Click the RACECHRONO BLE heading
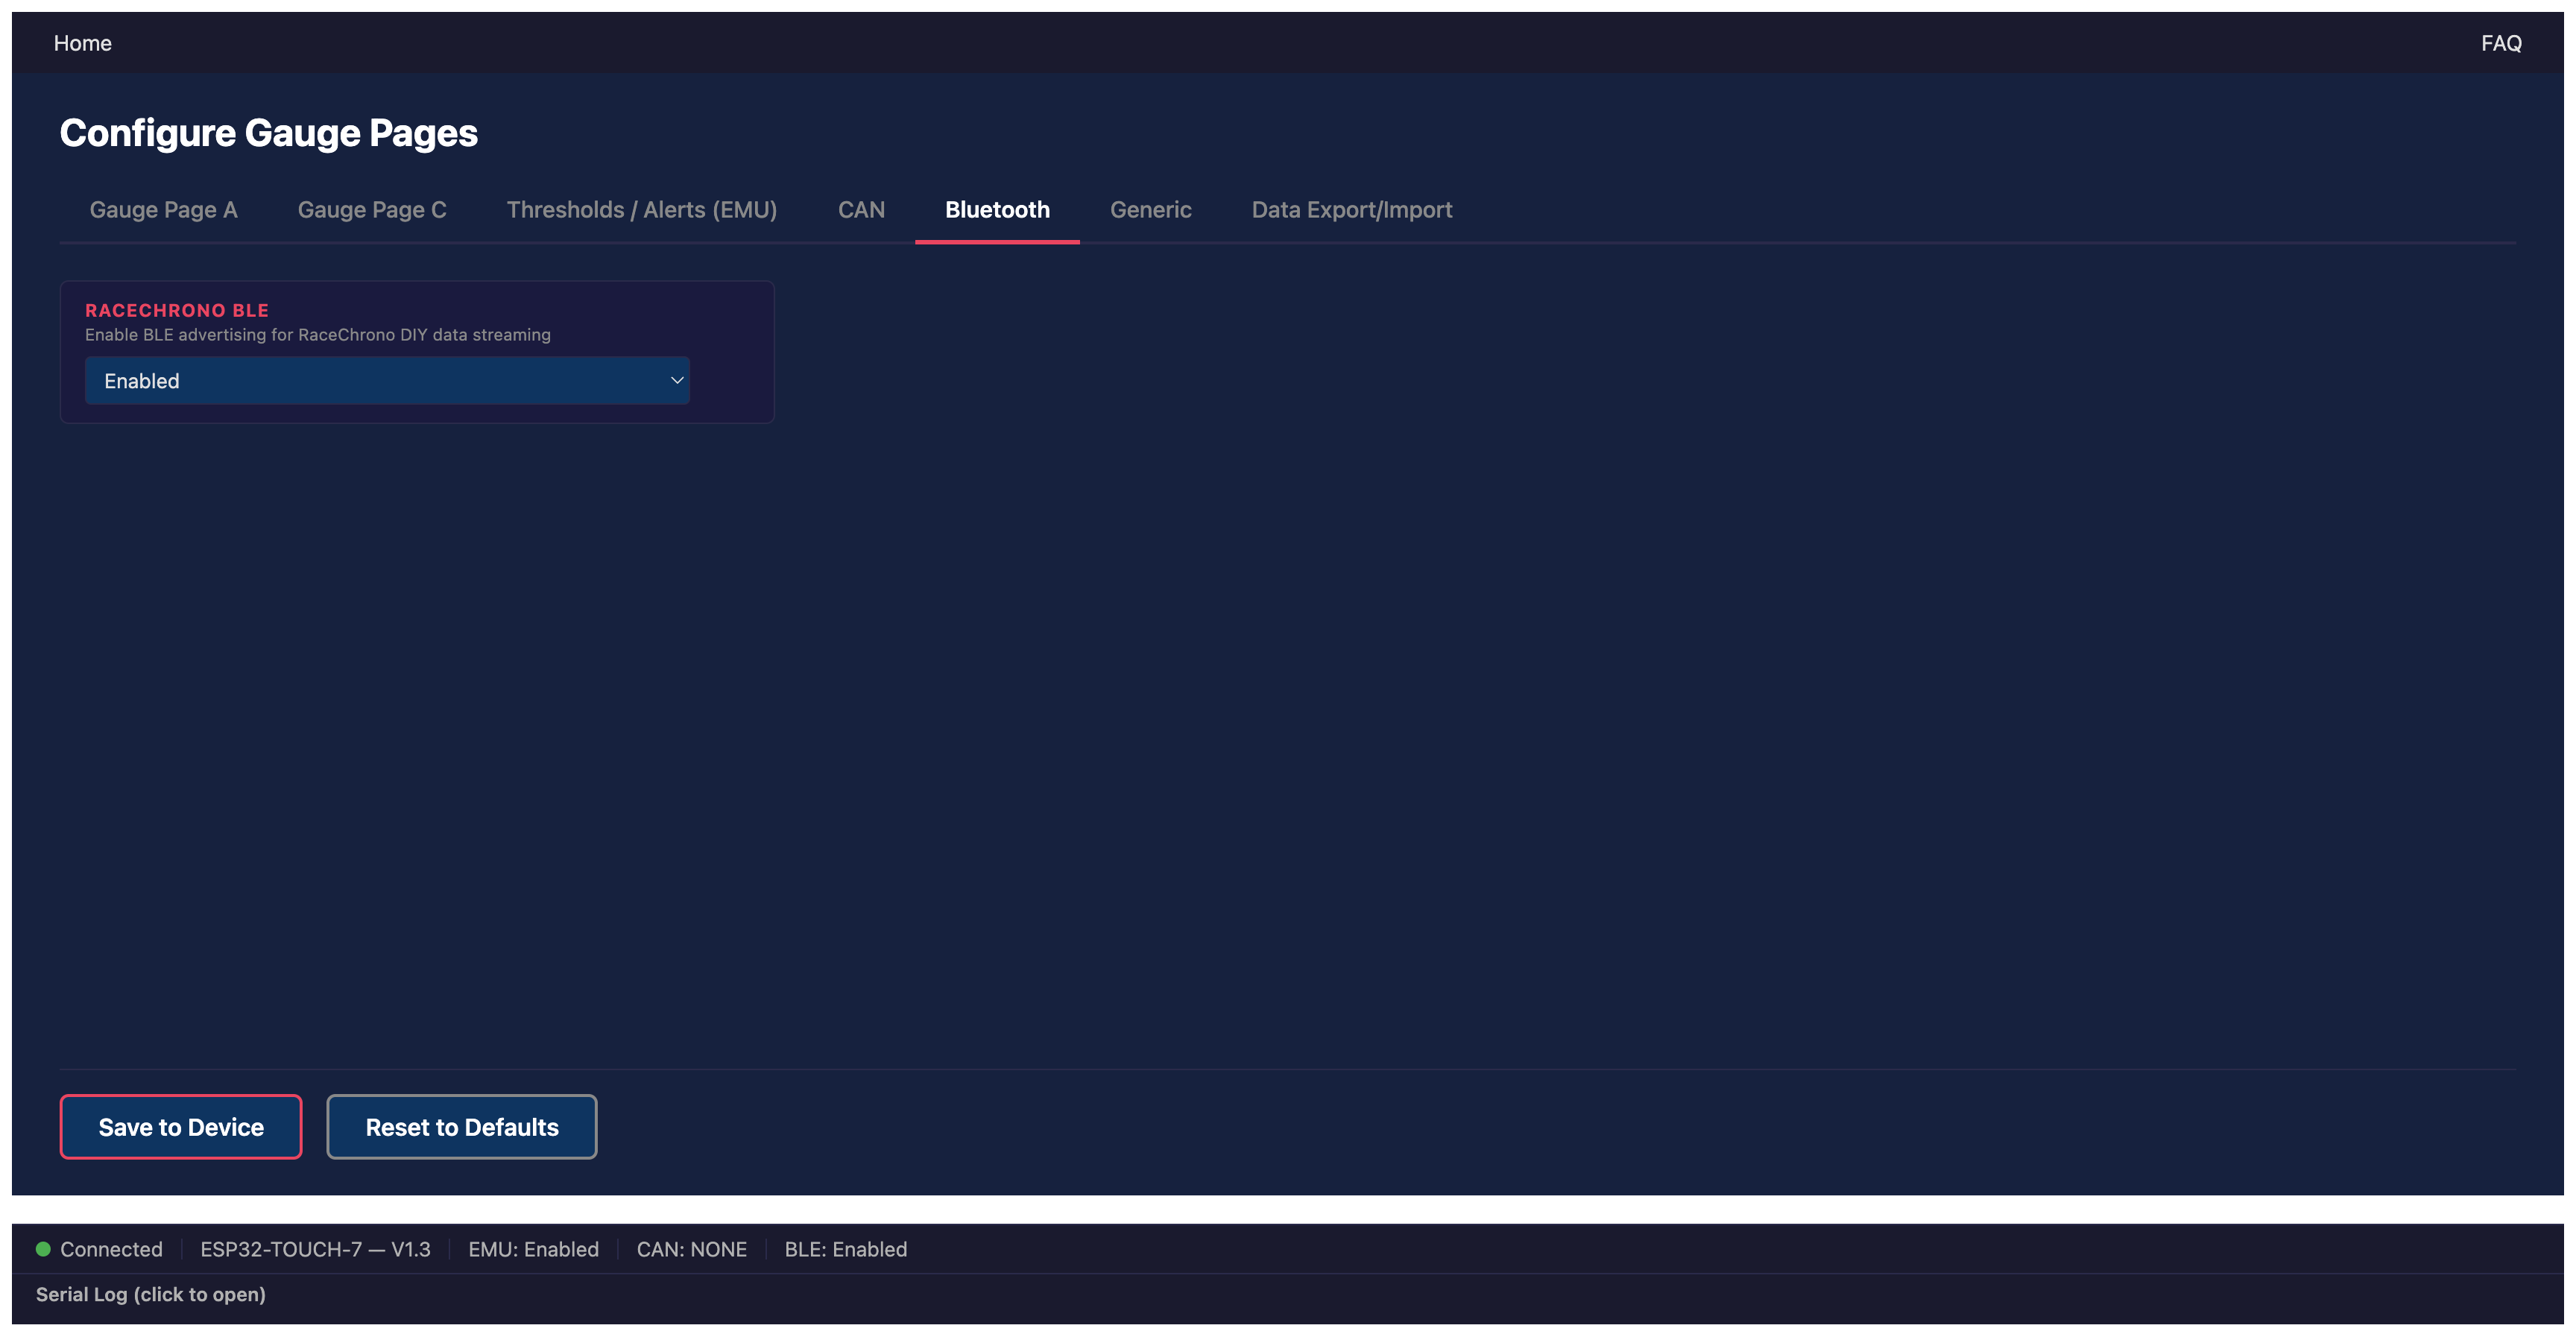The height and width of the screenshot is (1337, 2576). 177,310
